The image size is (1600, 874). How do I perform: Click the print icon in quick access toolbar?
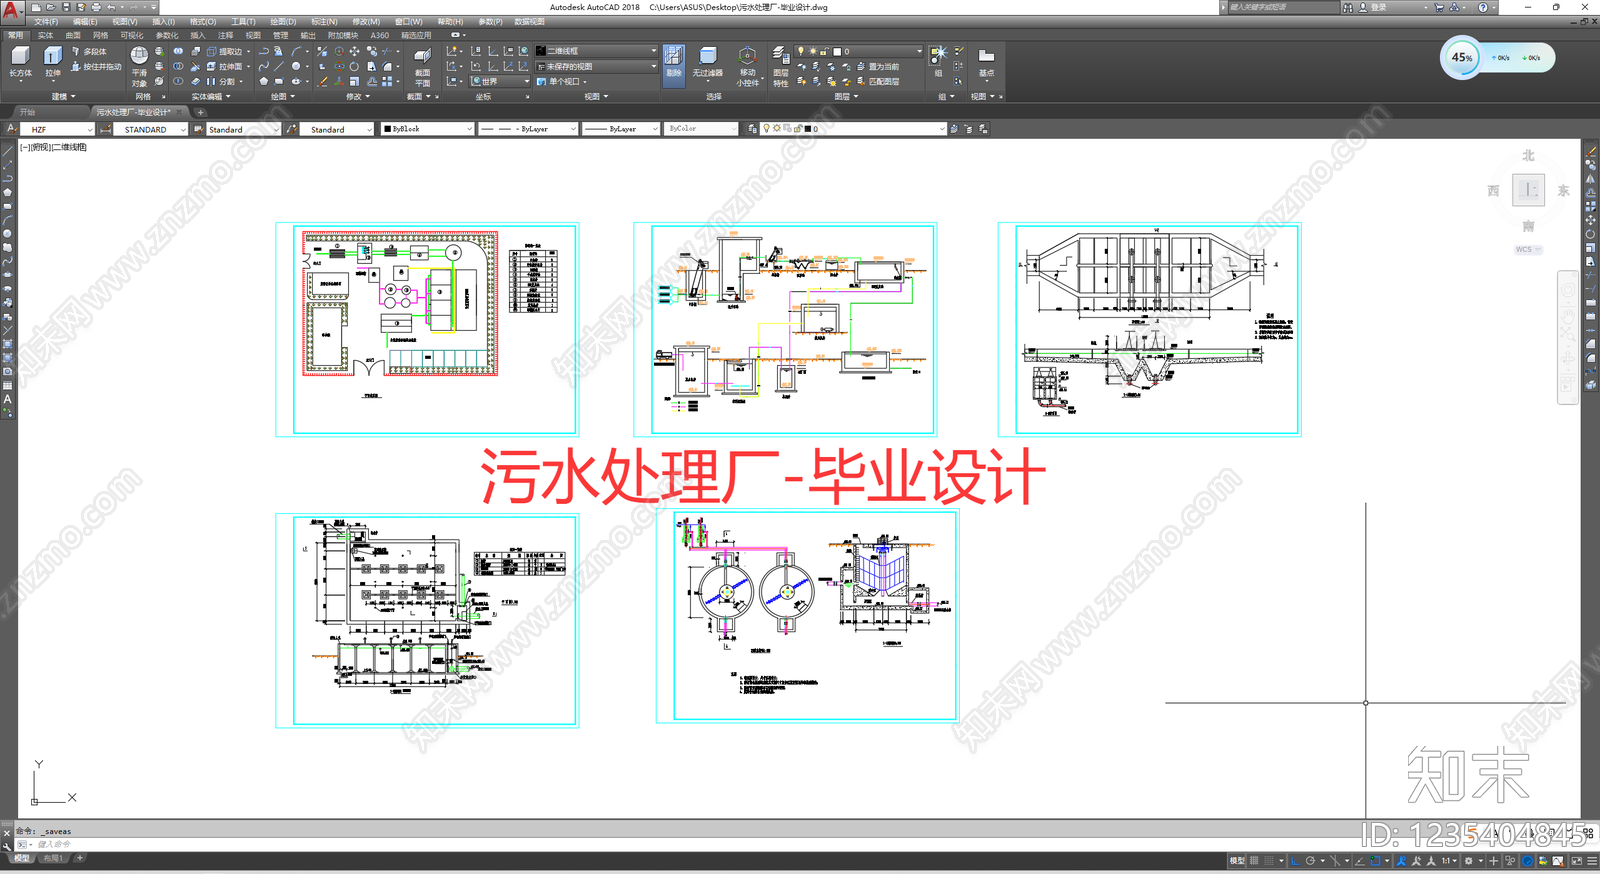(x=96, y=7)
